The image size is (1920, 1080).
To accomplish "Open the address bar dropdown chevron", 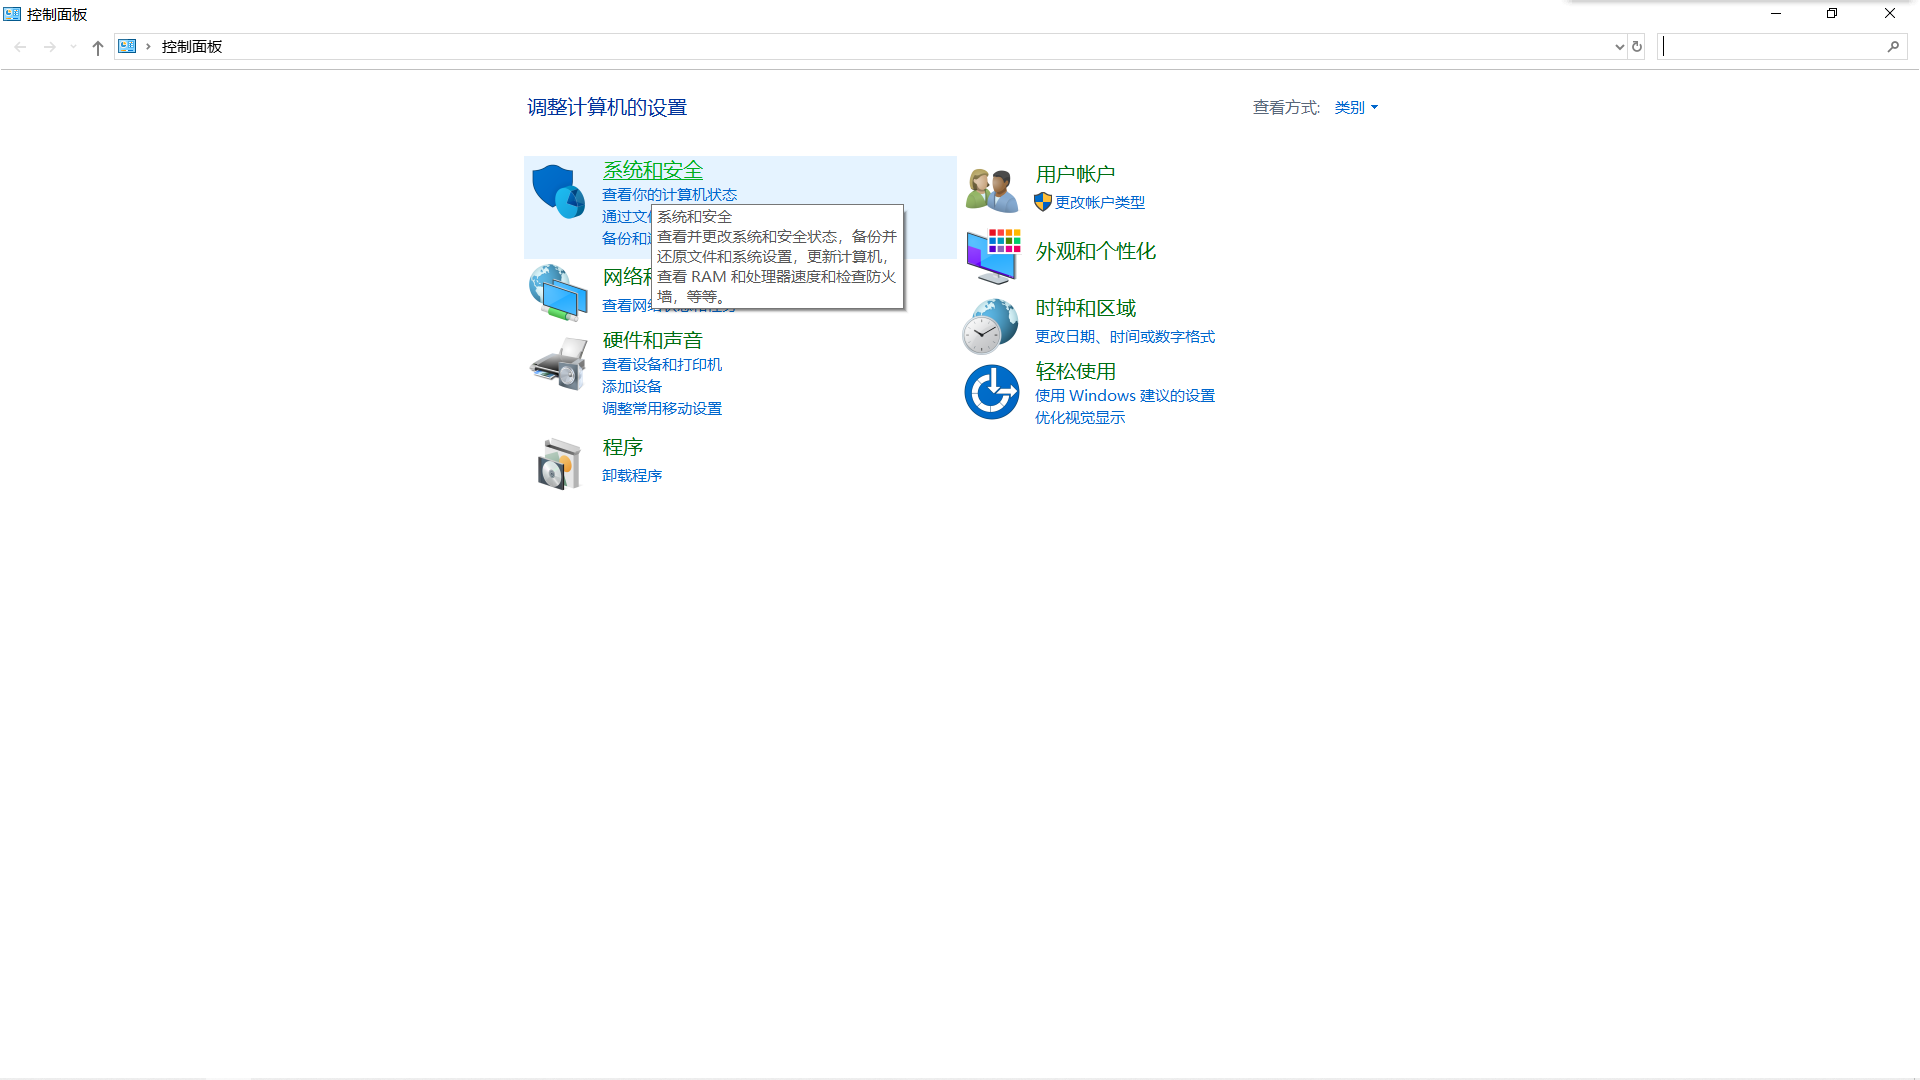I will tap(1619, 46).
